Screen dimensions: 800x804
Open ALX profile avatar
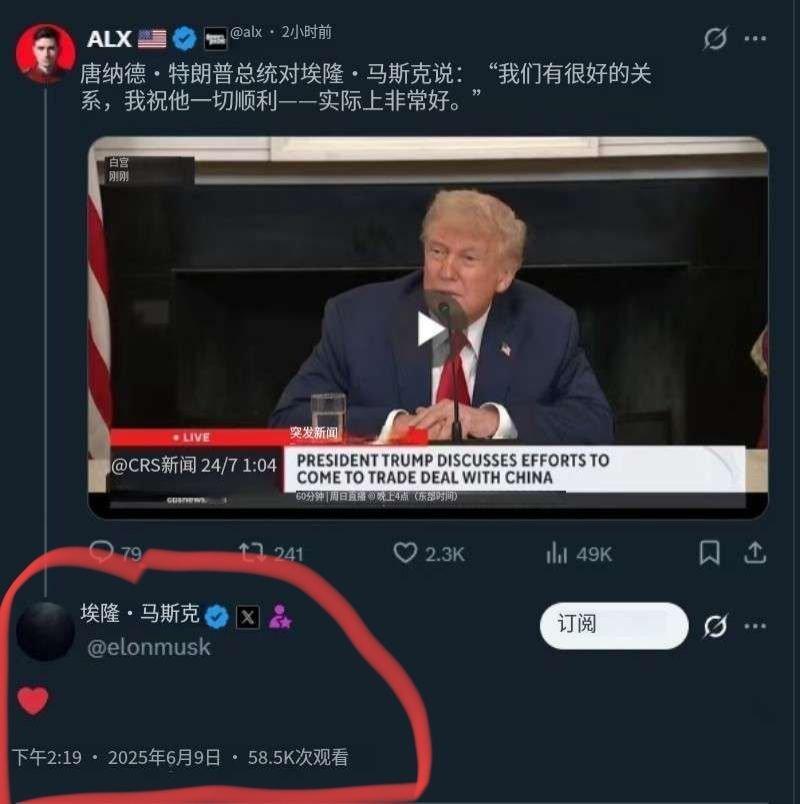click(x=46, y=53)
